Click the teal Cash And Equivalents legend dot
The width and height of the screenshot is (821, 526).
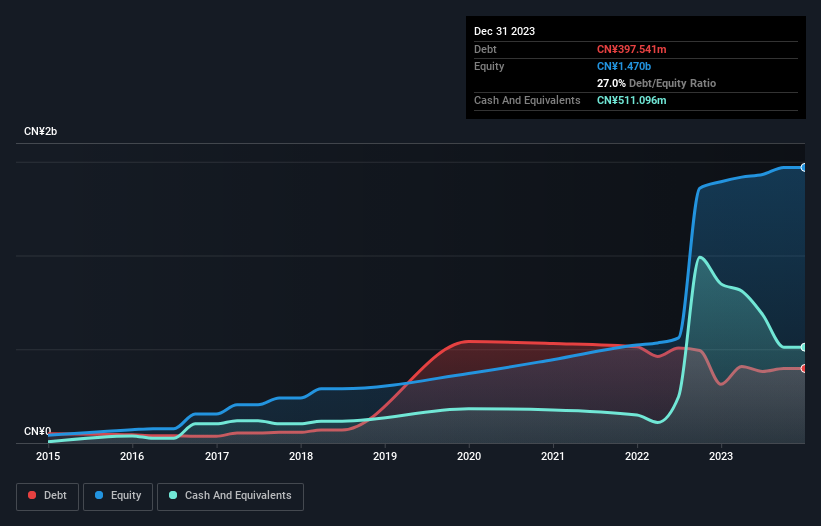click(x=173, y=495)
